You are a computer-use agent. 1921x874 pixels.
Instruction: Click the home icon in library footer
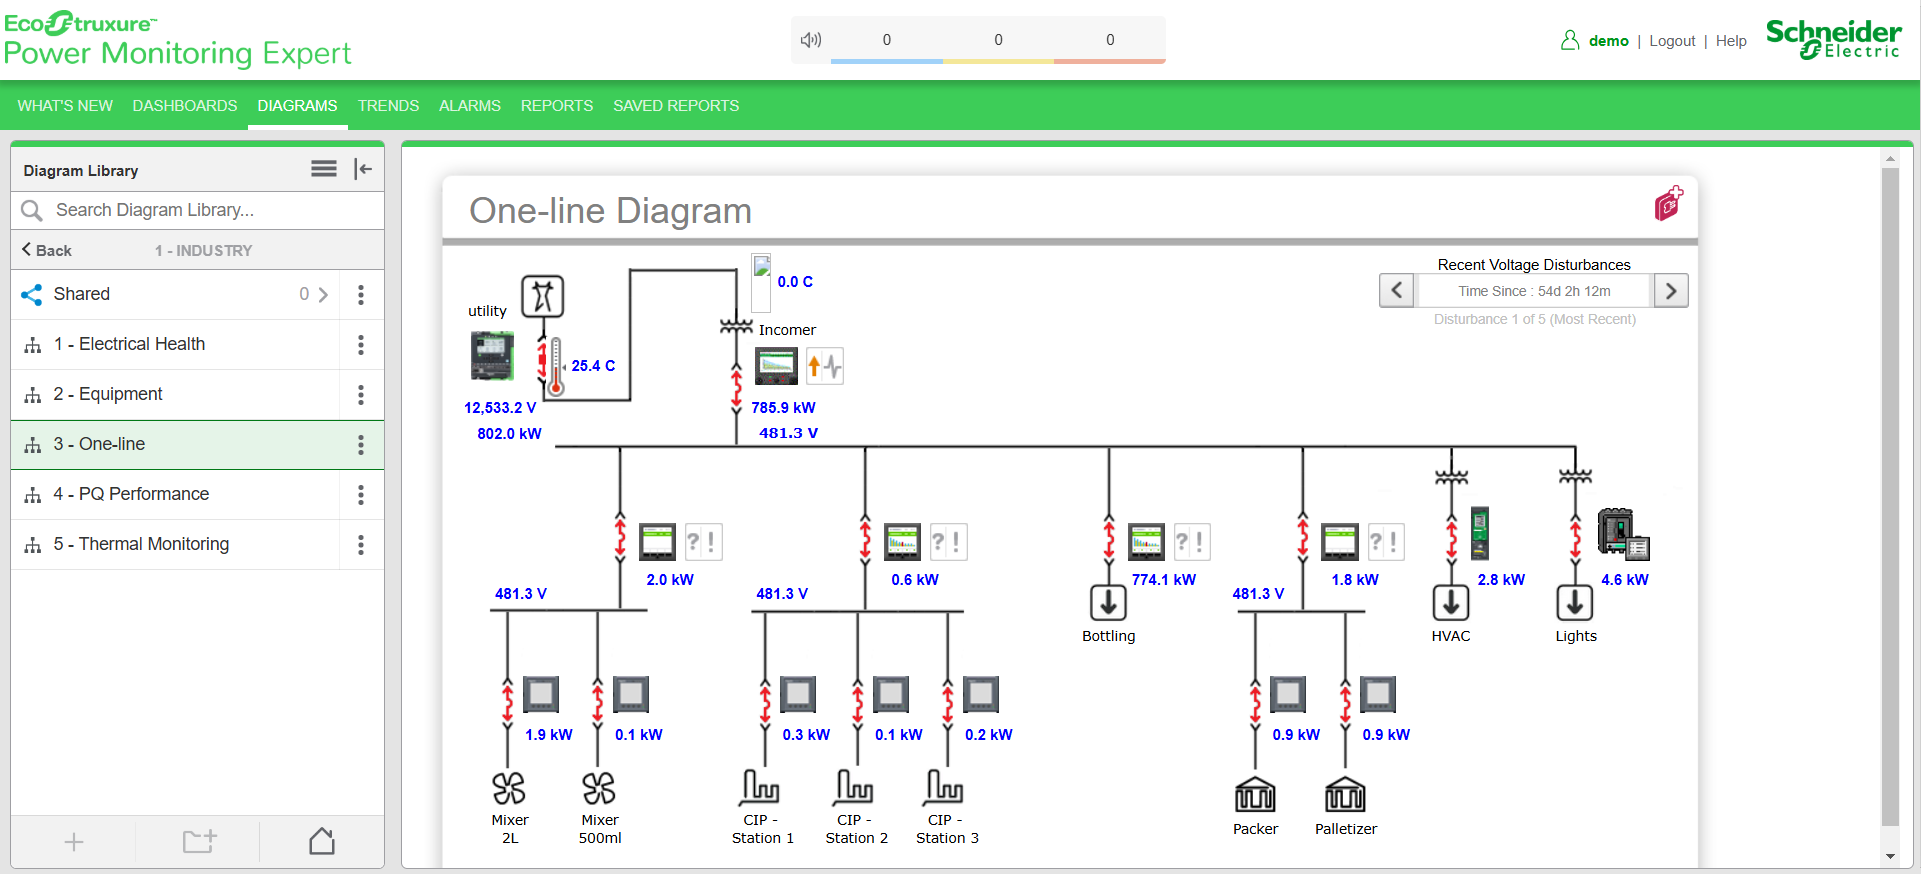point(322,841)
